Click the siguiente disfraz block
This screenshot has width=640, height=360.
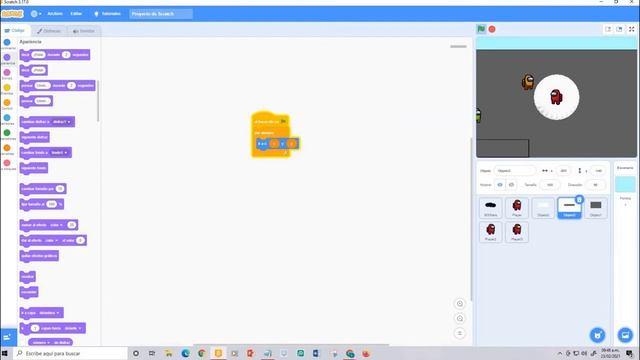(x=35, y=137)
